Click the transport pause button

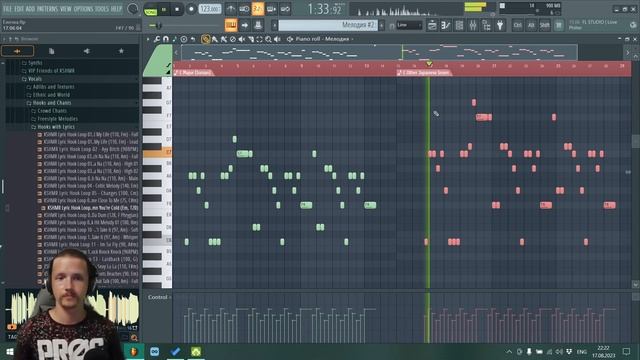[x=164, y=9]
